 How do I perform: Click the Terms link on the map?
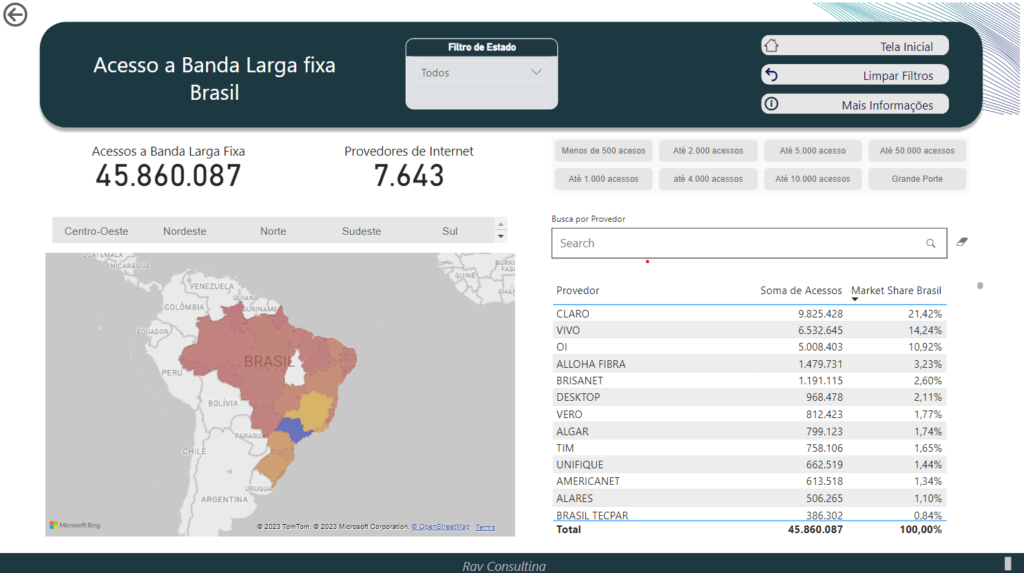coord(485,527)
